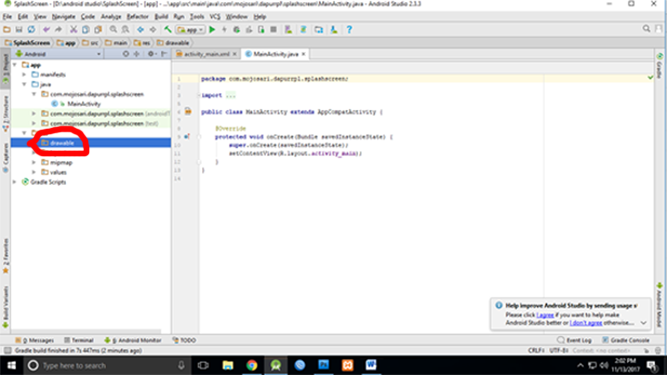Screen dimensions: 667x375
Task: Open the Event Log panel
Action: point(574,340)
